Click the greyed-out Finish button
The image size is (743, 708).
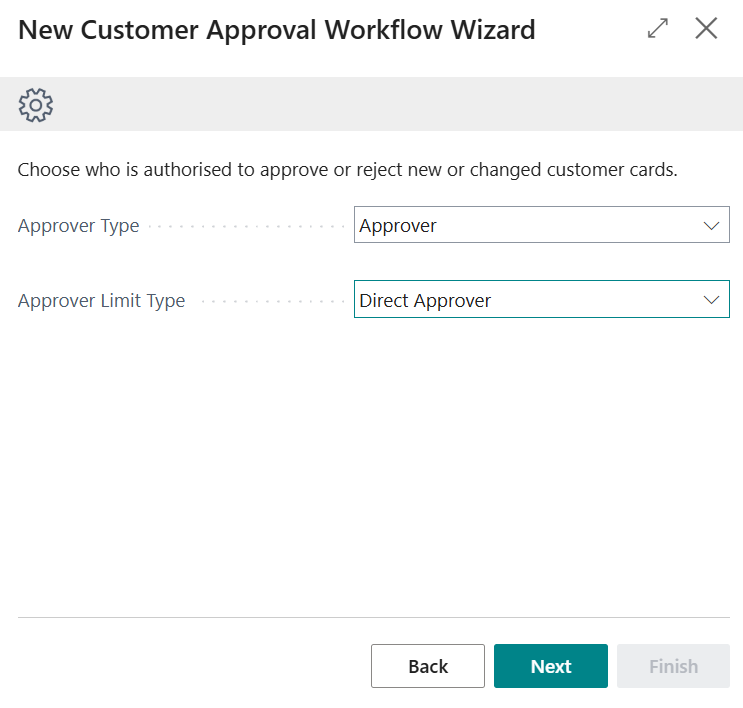click(x=673, y=666)
